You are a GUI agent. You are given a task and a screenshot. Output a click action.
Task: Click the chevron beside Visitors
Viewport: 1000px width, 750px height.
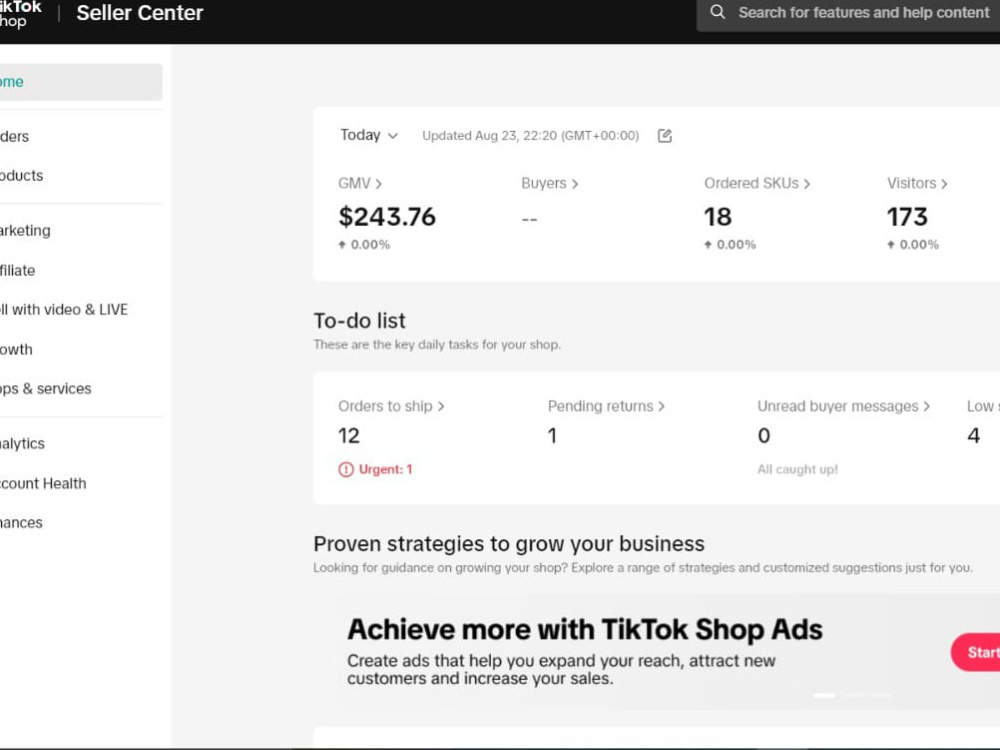point(945,184)
